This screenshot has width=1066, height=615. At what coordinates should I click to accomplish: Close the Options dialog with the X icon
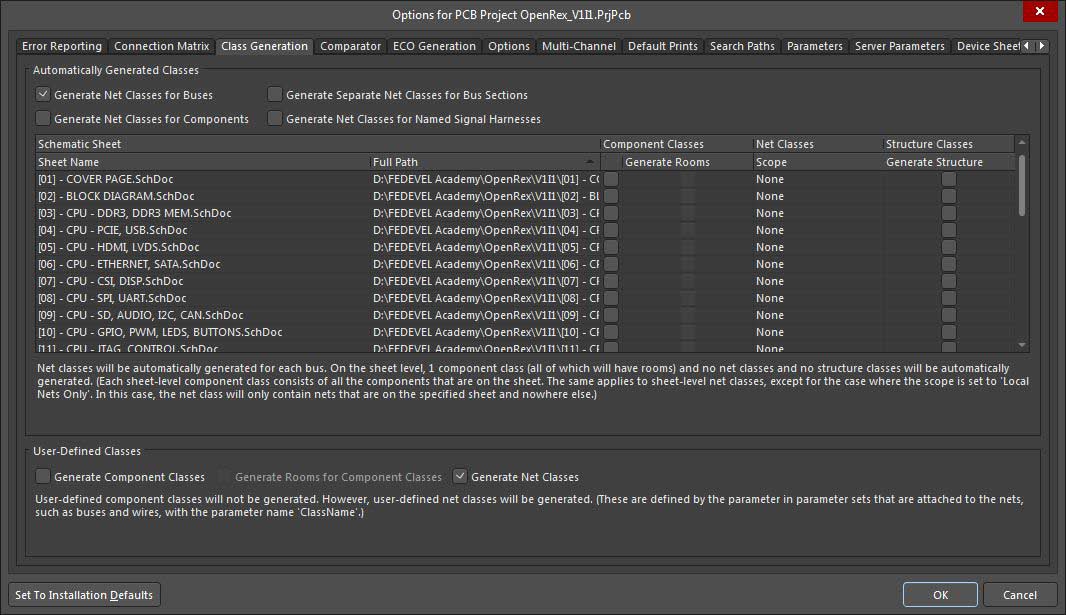(x=1040, y=14)
